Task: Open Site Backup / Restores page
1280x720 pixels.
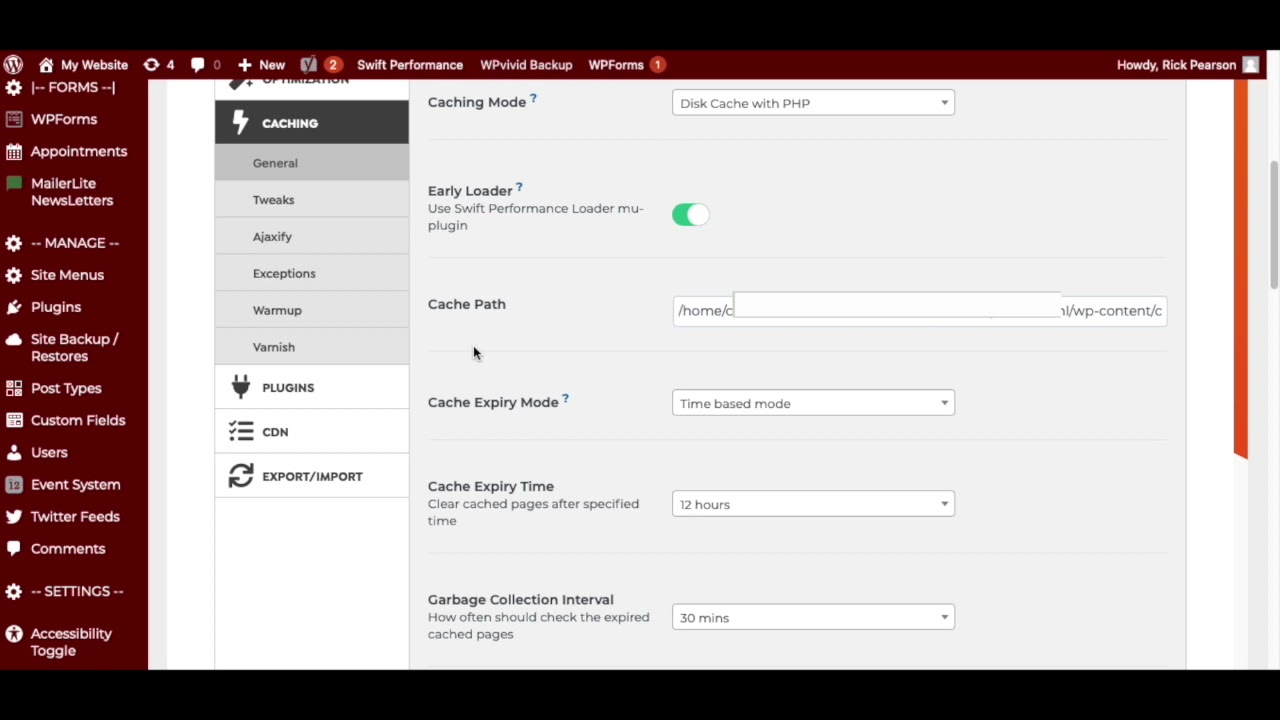Action: [74, 348]
